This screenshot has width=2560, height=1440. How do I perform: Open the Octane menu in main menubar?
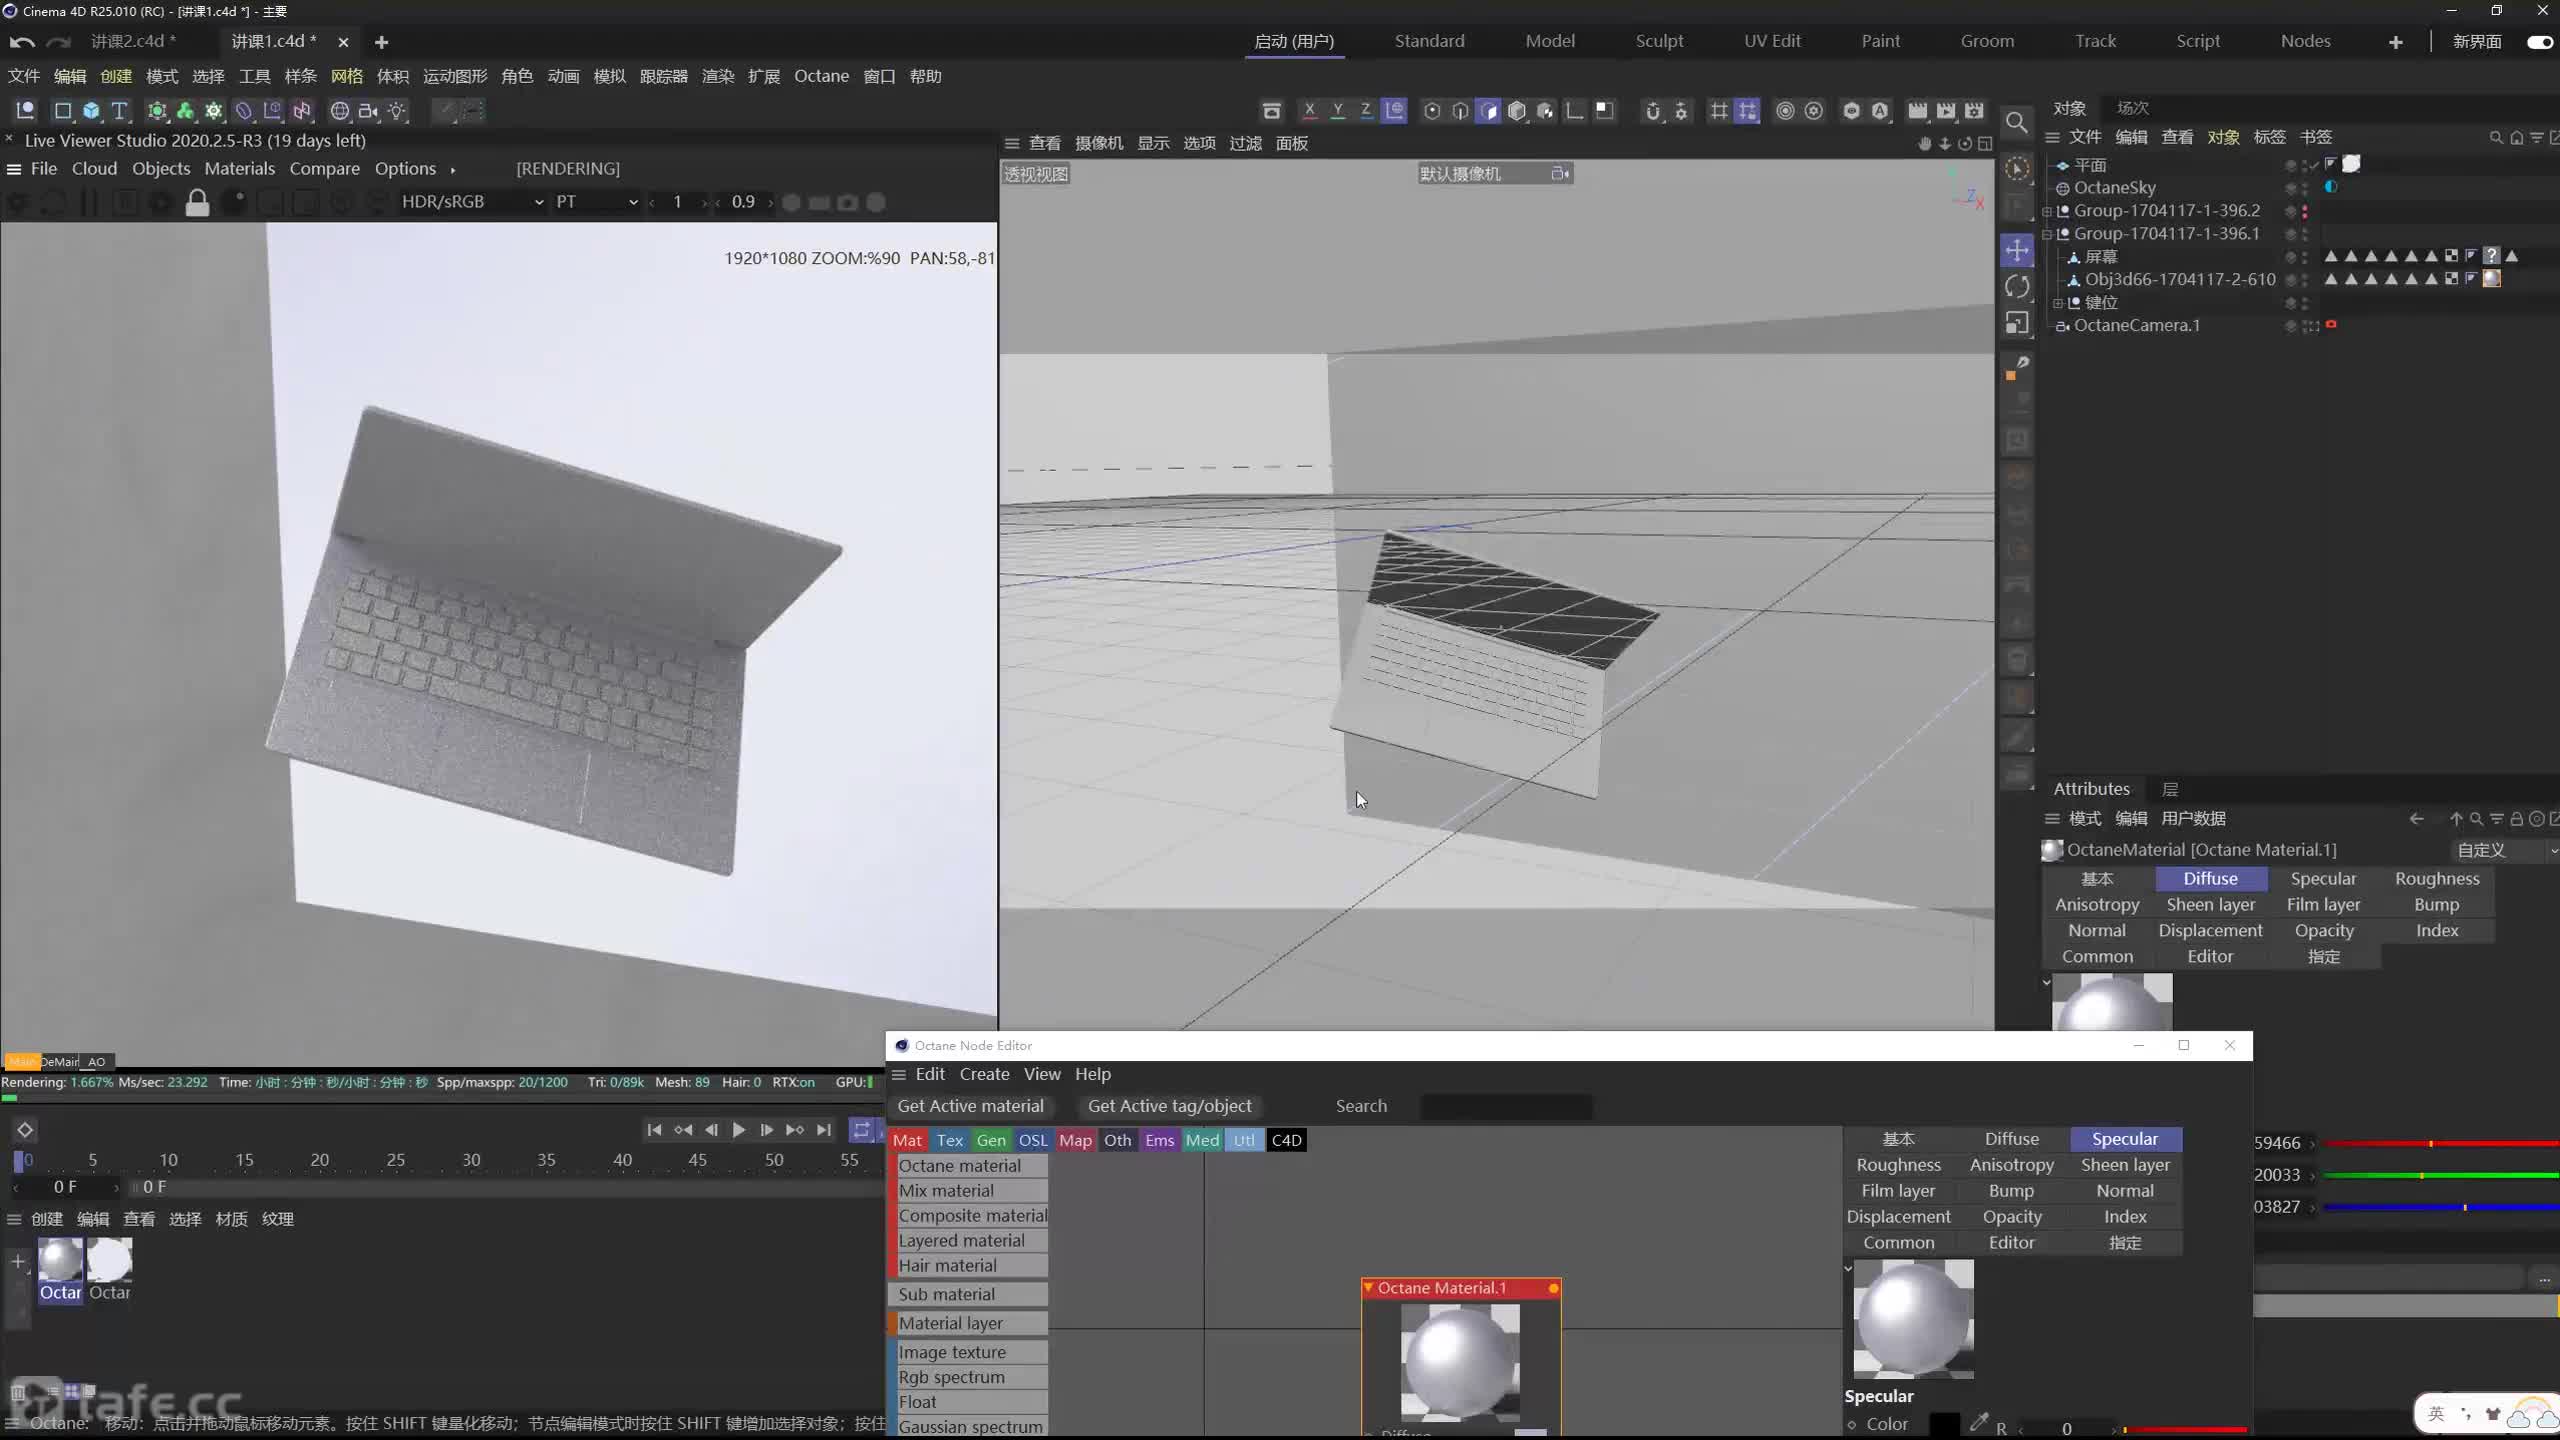tap(821, 76)
